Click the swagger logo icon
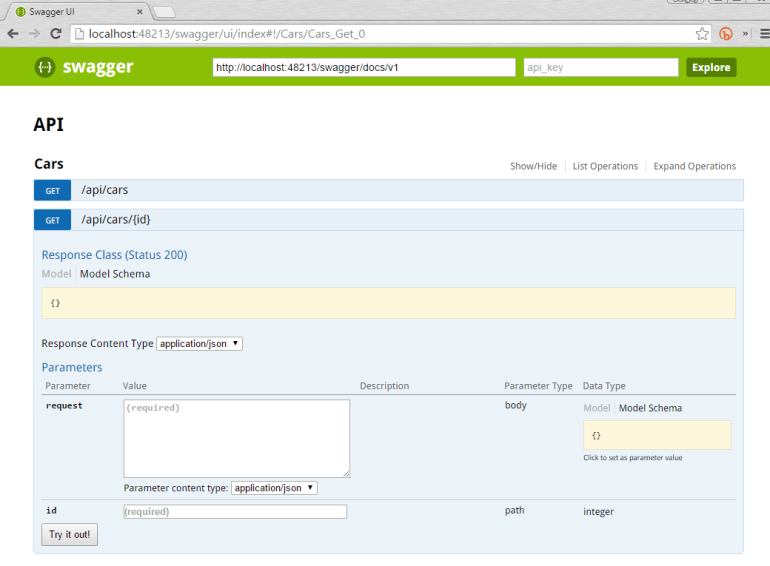Viewport: 770px width, 566px height. coord(45,67)
